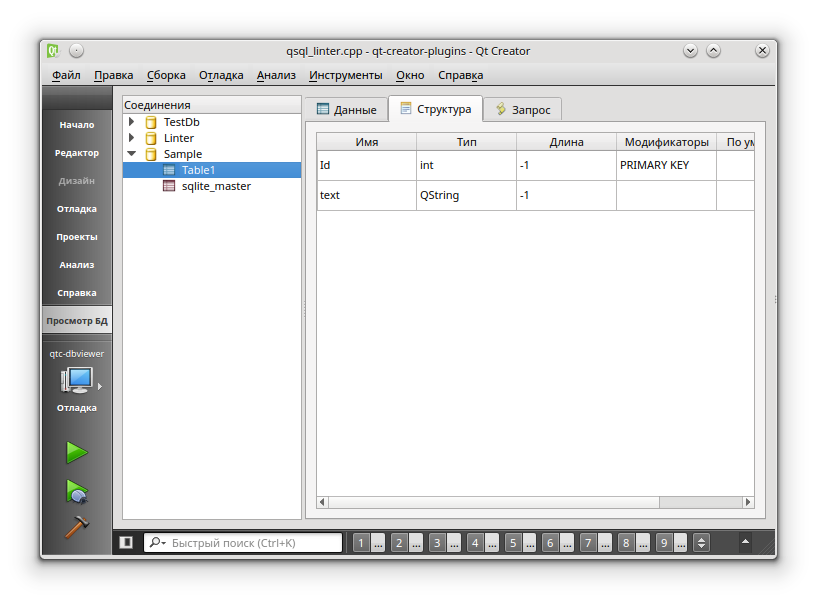The width and height of the screenshot is (817, 599).
Task: Open the Файл menu
Action: (x=66, y=75)
